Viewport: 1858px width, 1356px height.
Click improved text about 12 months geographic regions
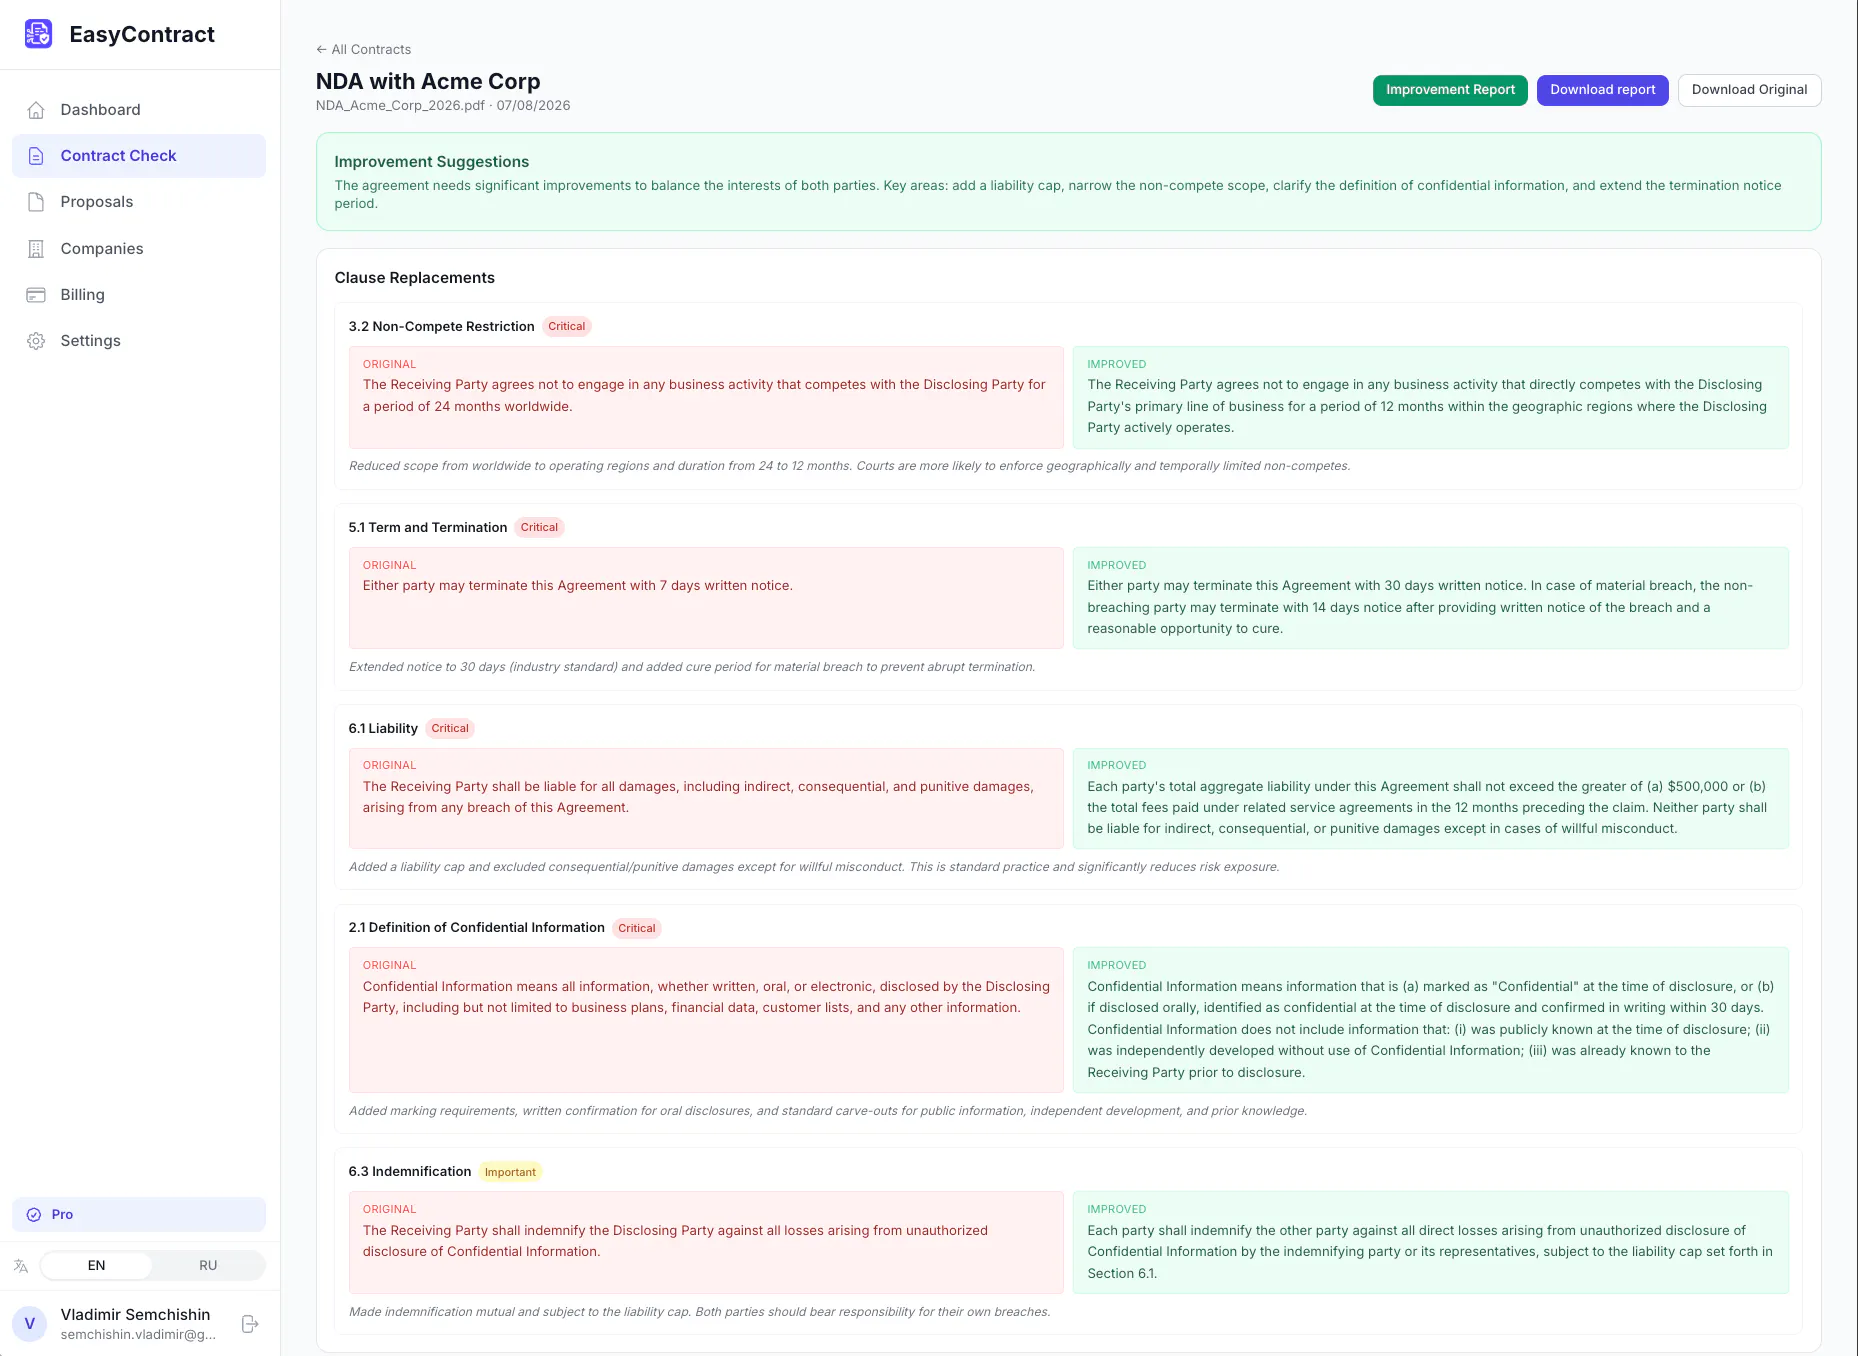tap(1427, 406)
